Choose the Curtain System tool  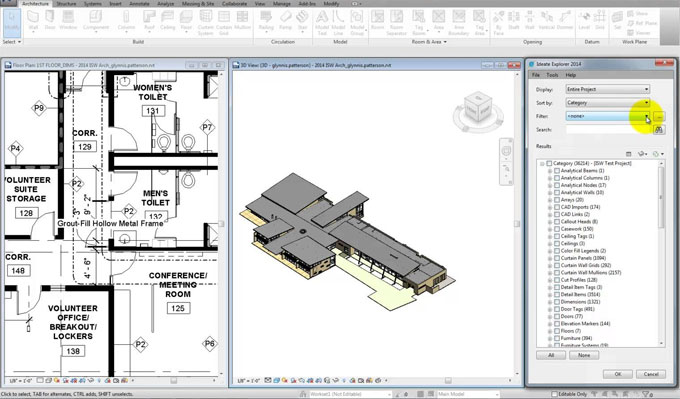coord(206,23)
